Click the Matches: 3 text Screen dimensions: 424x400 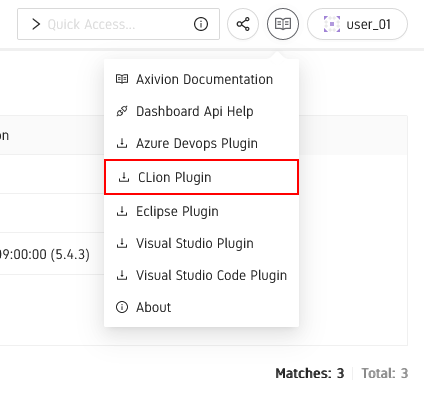tap(310, 373)
